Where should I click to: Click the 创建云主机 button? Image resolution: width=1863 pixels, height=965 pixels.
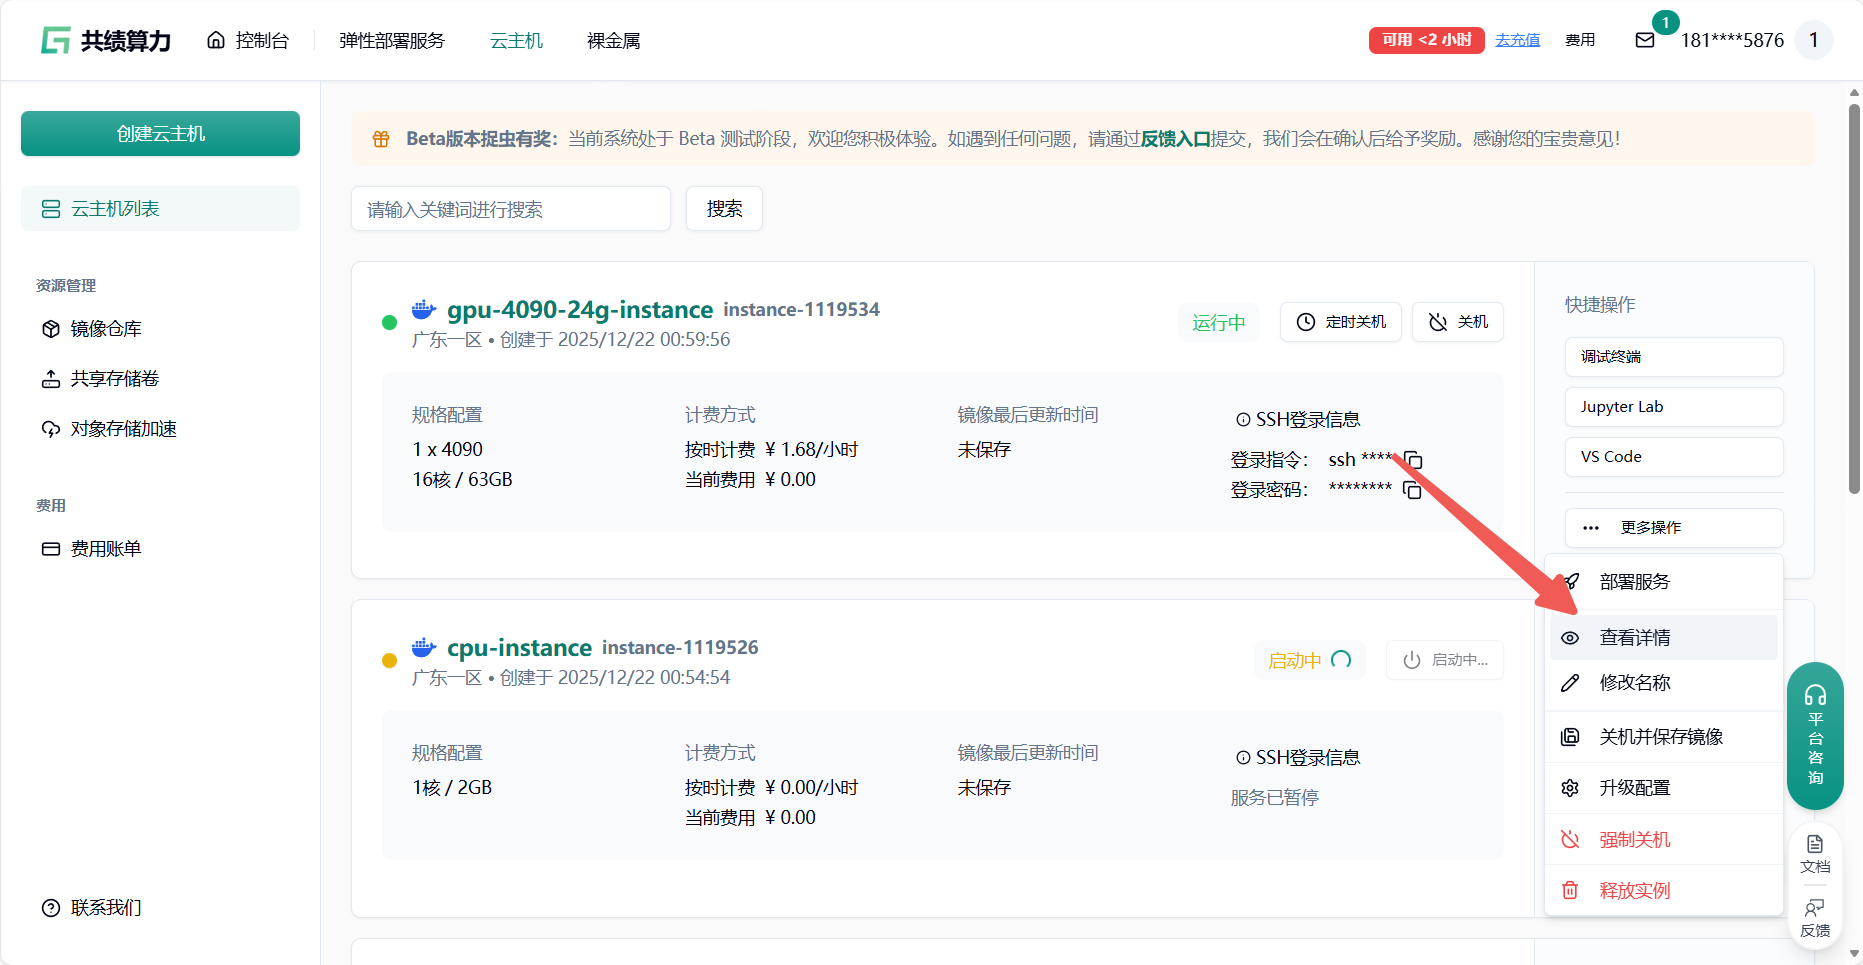pyautogui.click(x=160, y=134)
